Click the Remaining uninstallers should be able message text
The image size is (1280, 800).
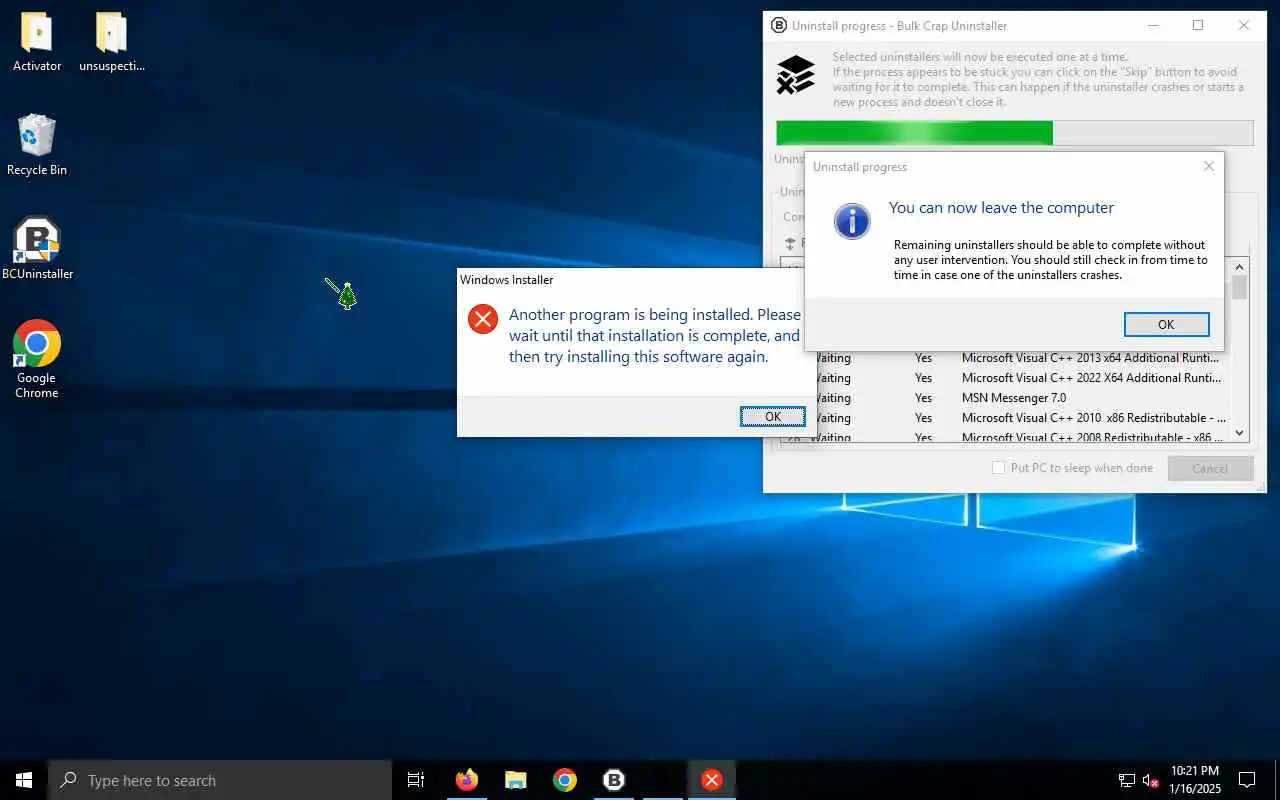click(x=1051, y=260)
